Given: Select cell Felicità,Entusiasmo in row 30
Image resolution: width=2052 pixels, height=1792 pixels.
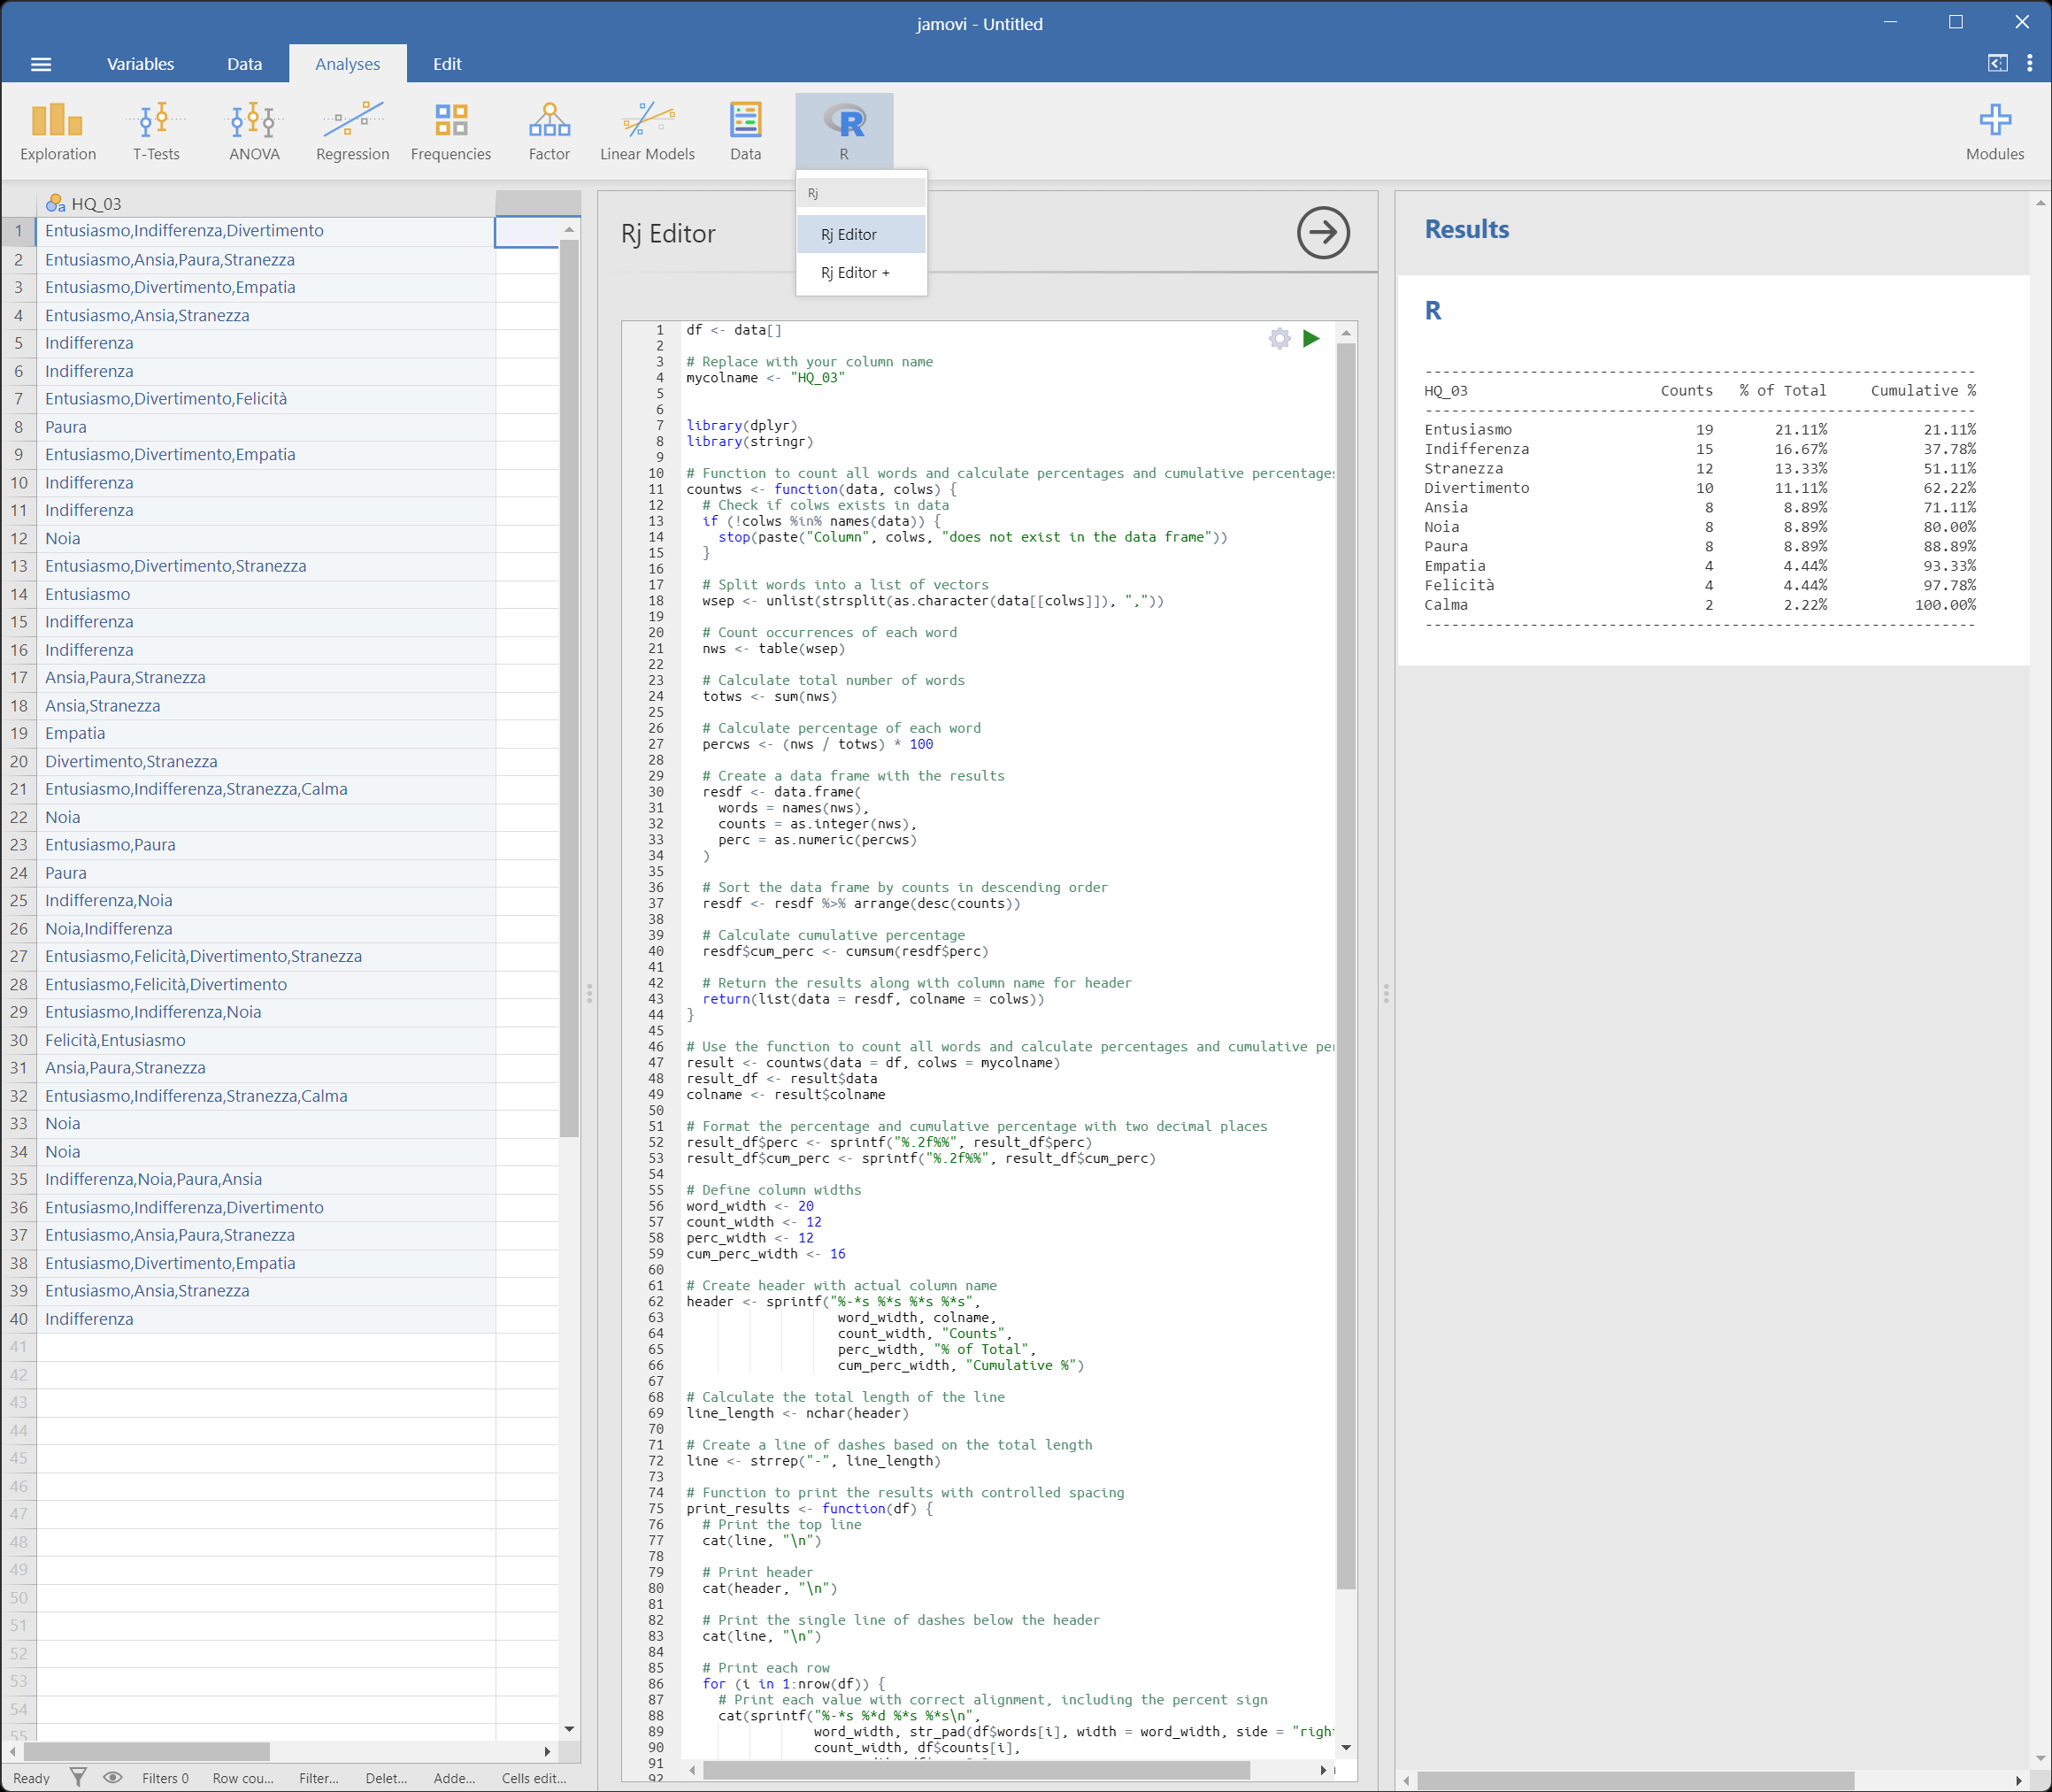Looking at the screenshot, I should (266, 1040).
